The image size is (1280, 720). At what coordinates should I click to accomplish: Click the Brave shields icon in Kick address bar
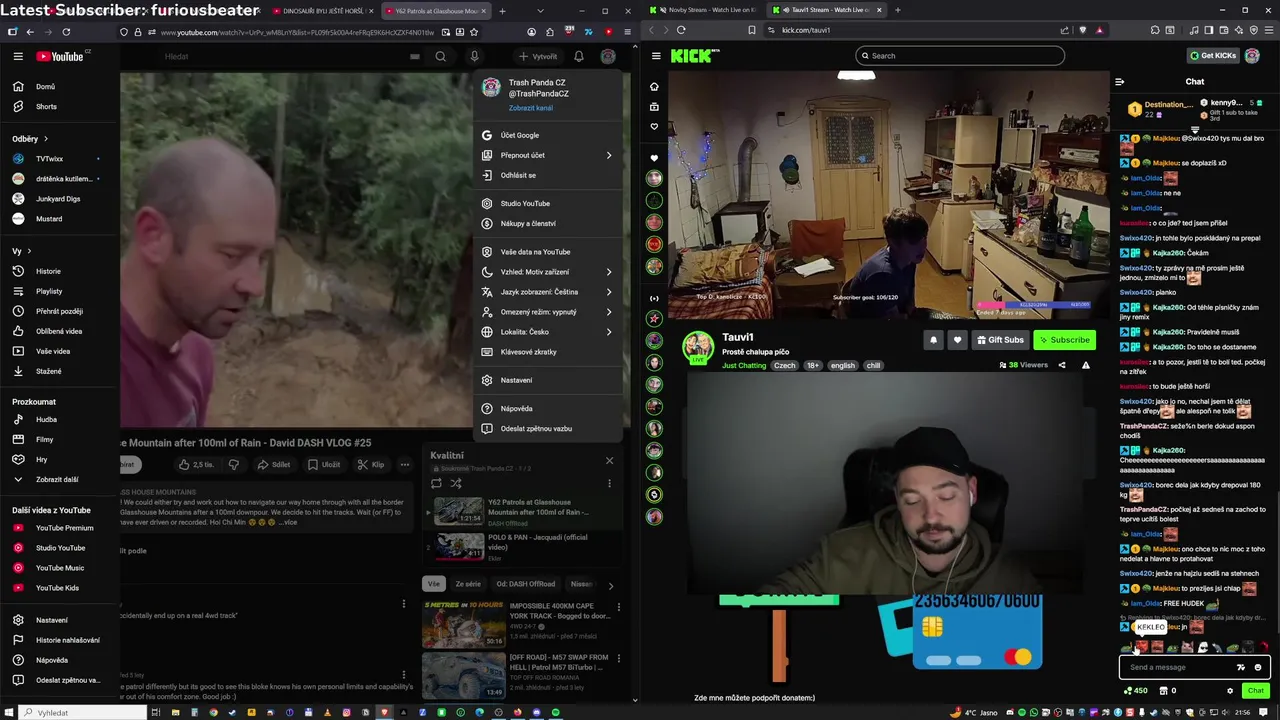1082,30
